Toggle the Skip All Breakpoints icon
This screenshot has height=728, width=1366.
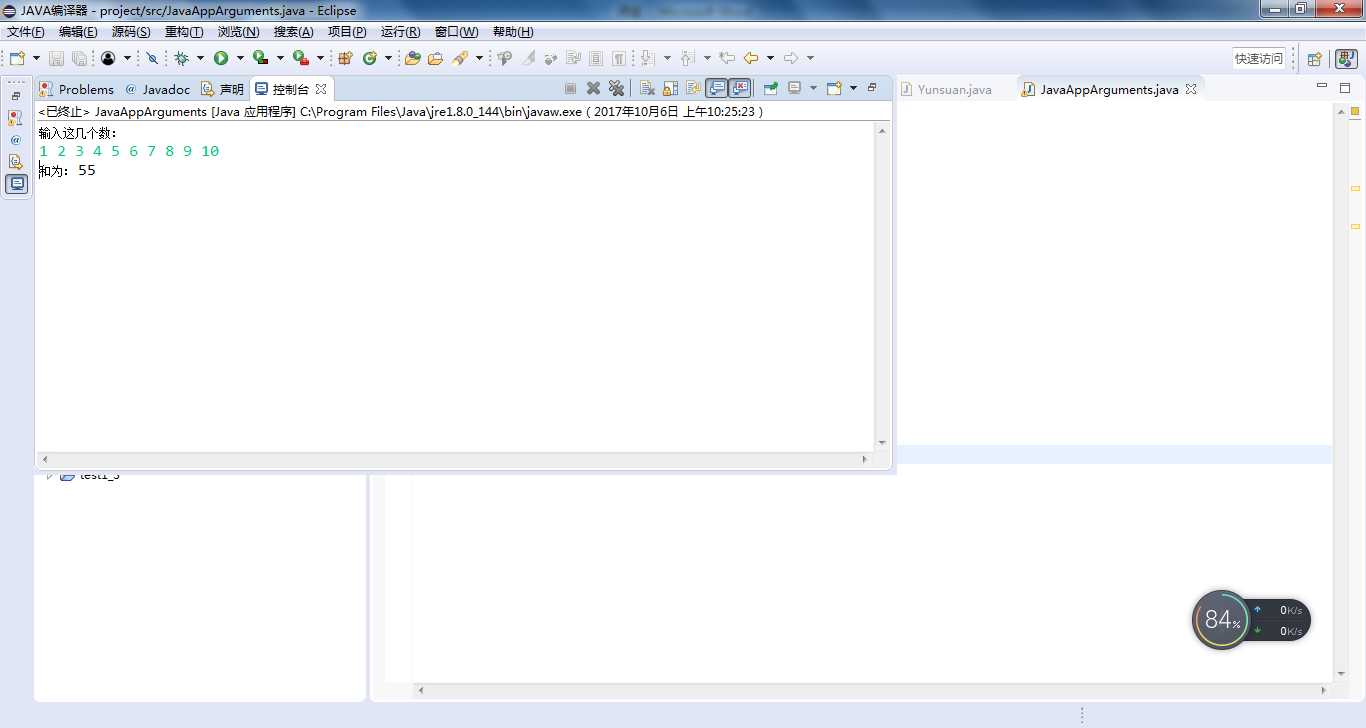(152, 59)
